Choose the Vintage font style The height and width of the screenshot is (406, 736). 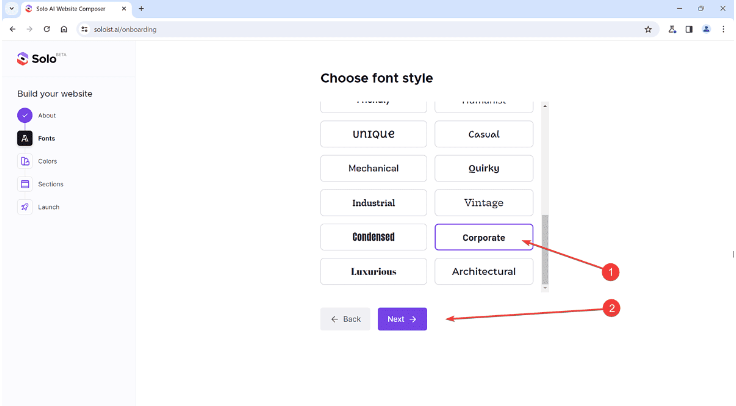pyautogui.click(x=484, y=203)
